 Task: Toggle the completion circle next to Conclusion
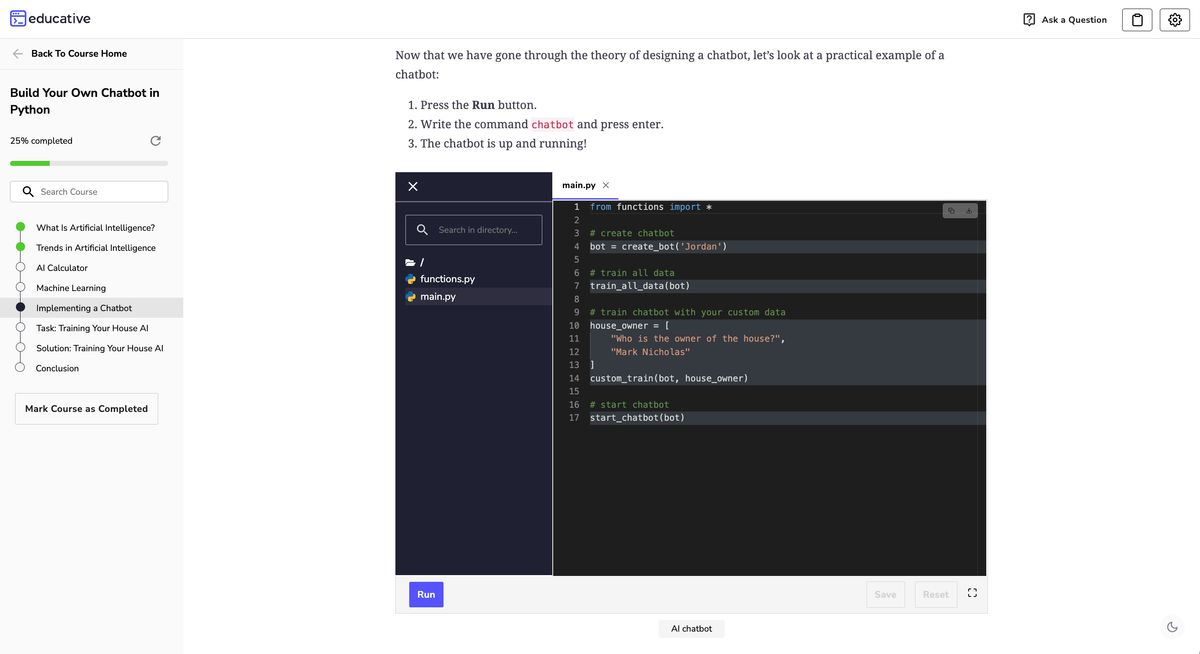tap(19, 367)
